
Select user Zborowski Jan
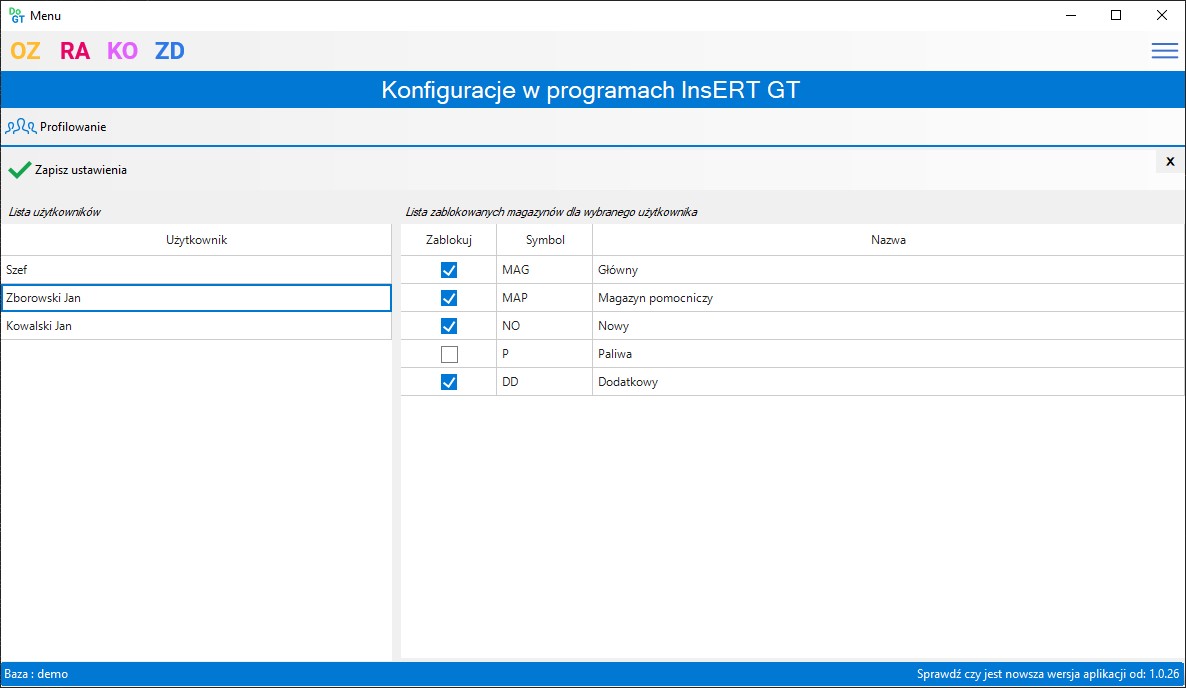tap(196, 298)
